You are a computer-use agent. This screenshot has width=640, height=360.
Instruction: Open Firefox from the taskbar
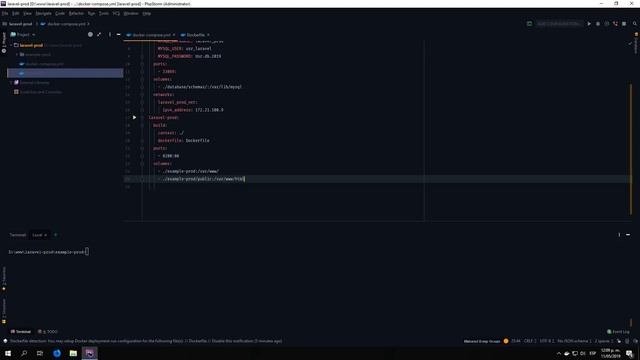point(57,353)
